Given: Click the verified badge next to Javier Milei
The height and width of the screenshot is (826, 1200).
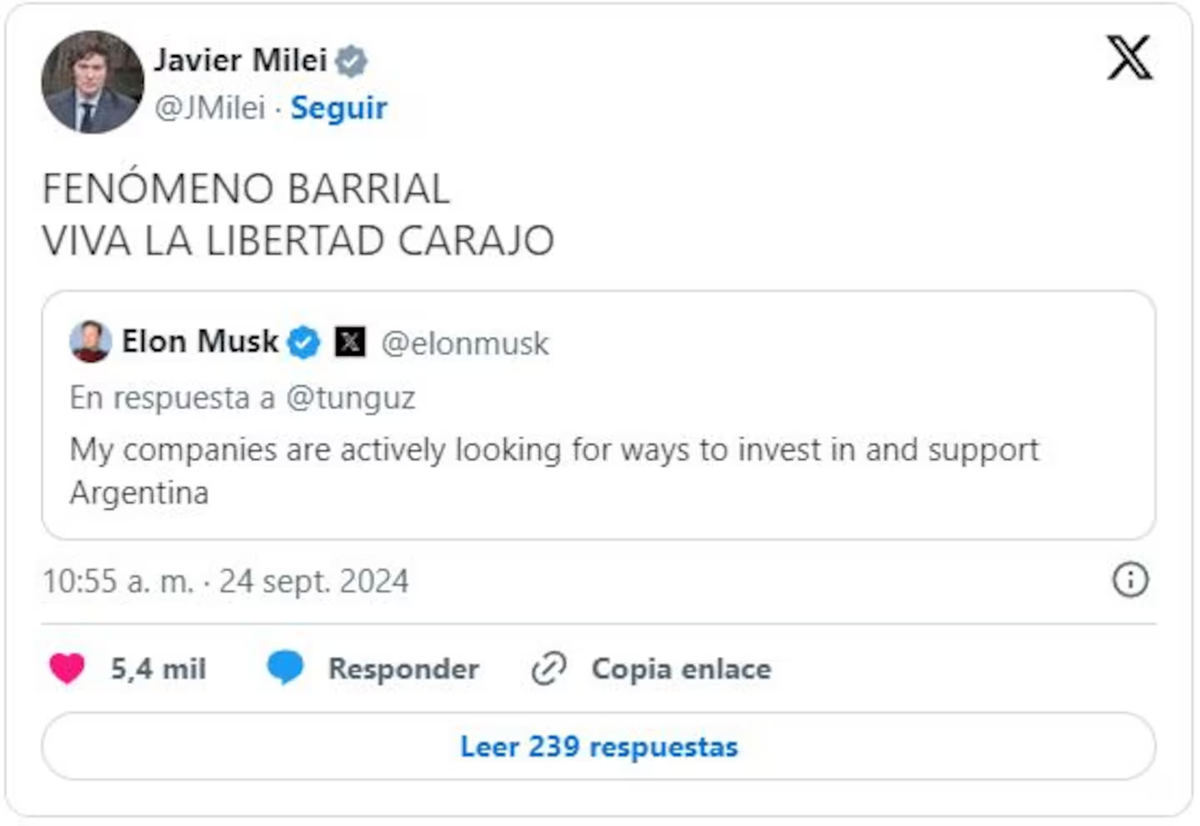Looking at the screenshot, I should (351, 62).
